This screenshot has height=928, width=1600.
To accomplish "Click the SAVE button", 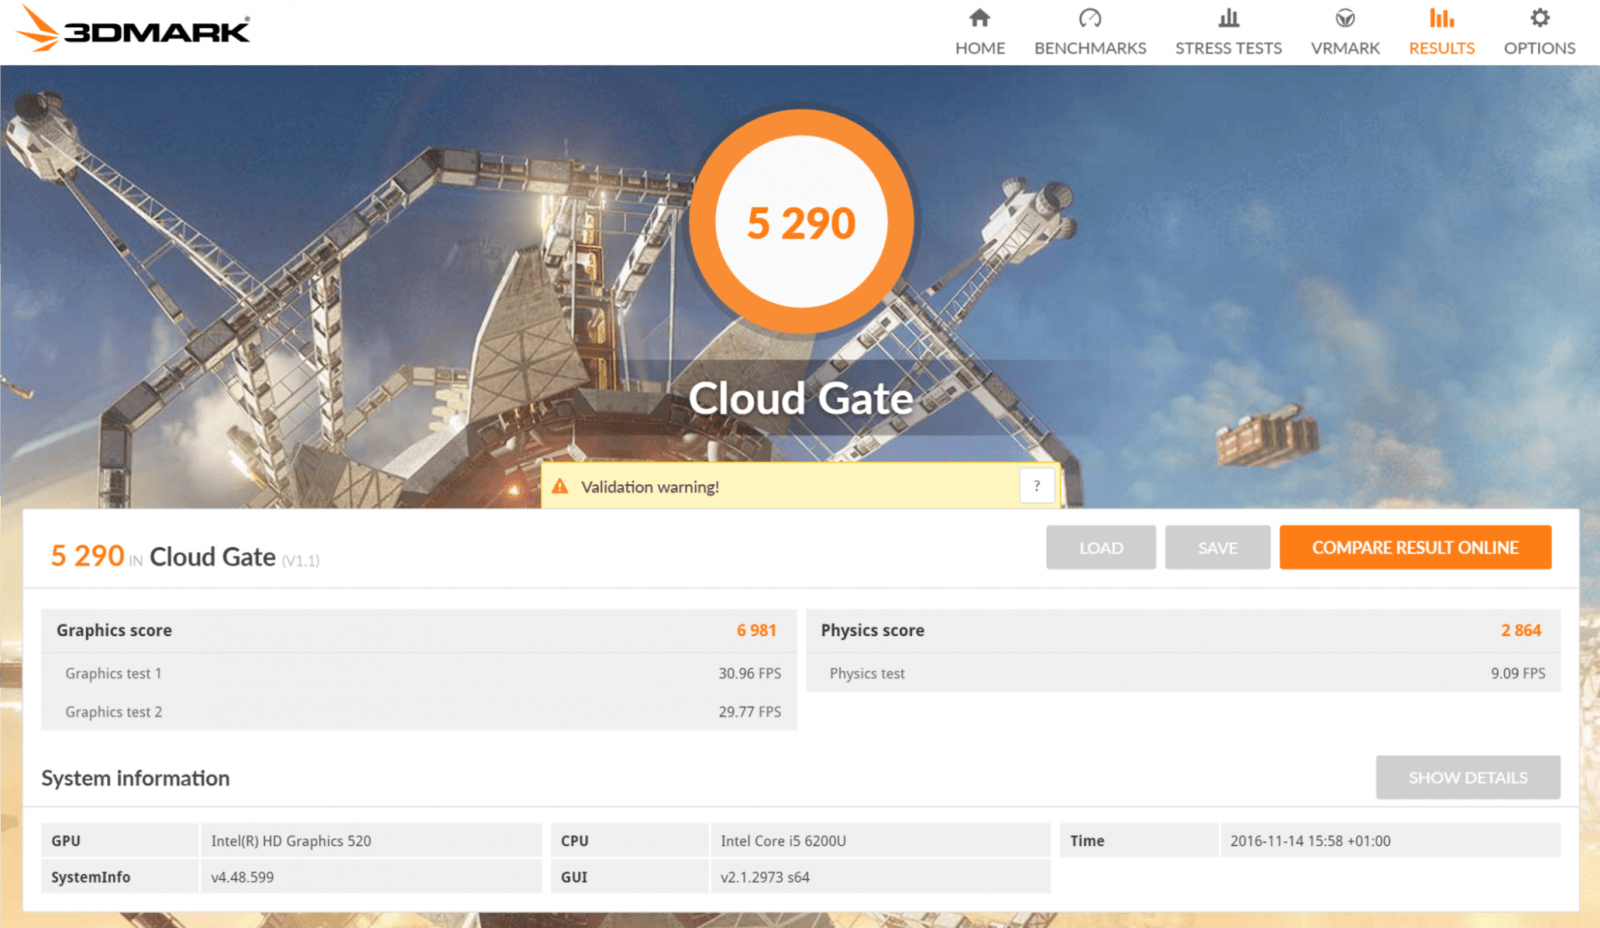I will [x=1218, y=548].
